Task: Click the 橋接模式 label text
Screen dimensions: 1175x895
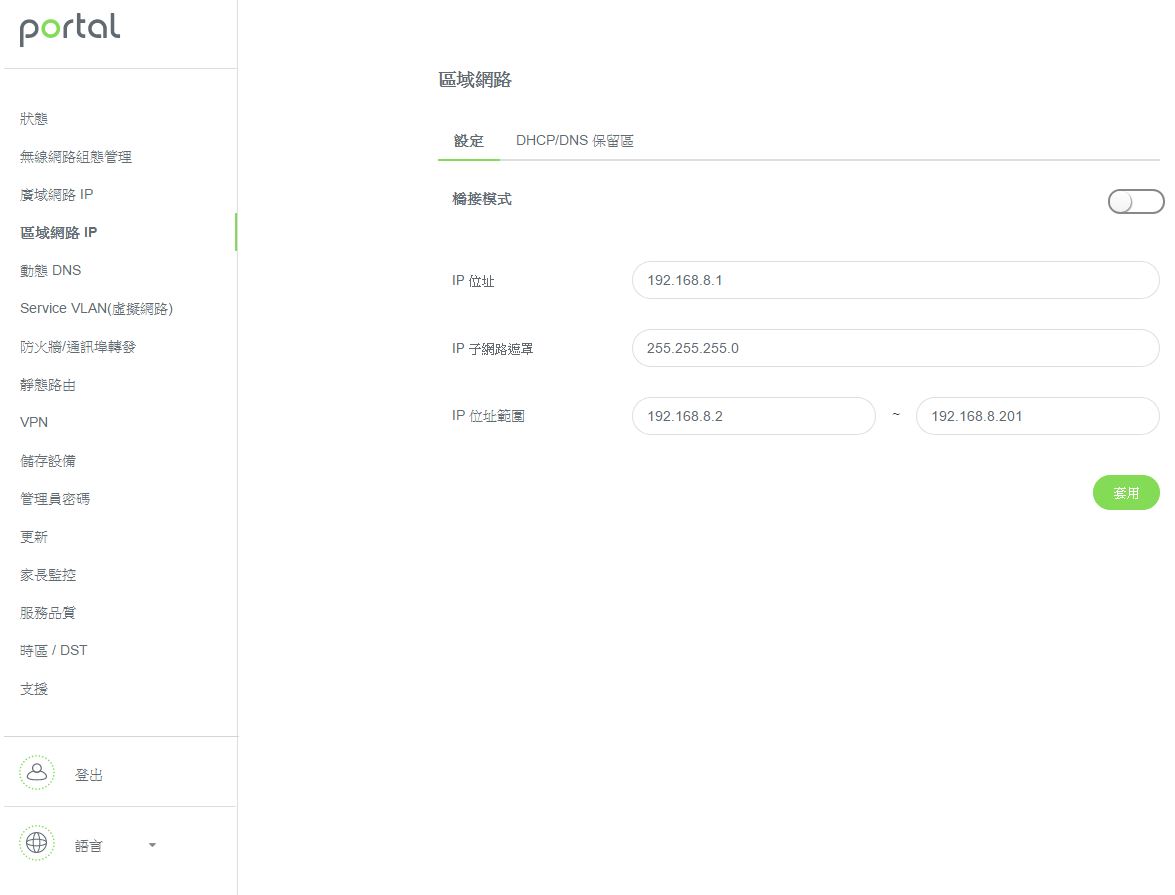Action: tap(482, 199)
